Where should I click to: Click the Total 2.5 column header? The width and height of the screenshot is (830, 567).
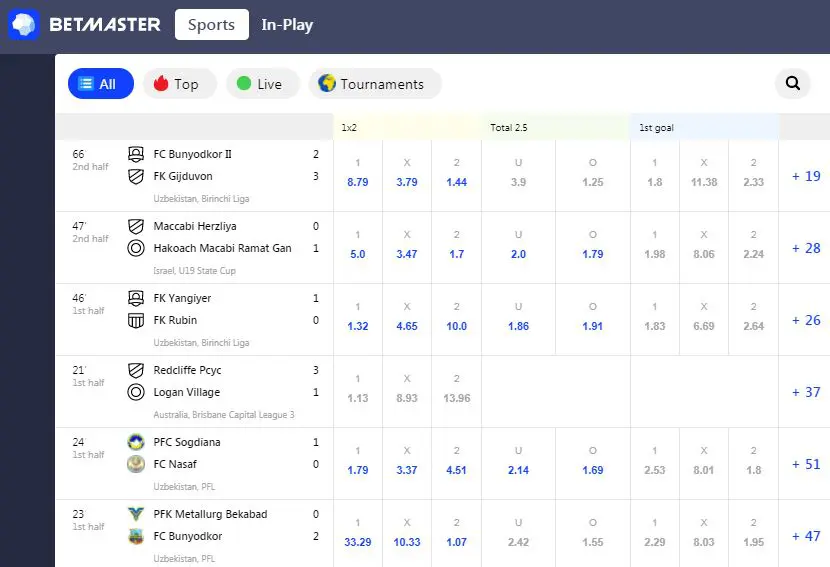coord(509,128)
